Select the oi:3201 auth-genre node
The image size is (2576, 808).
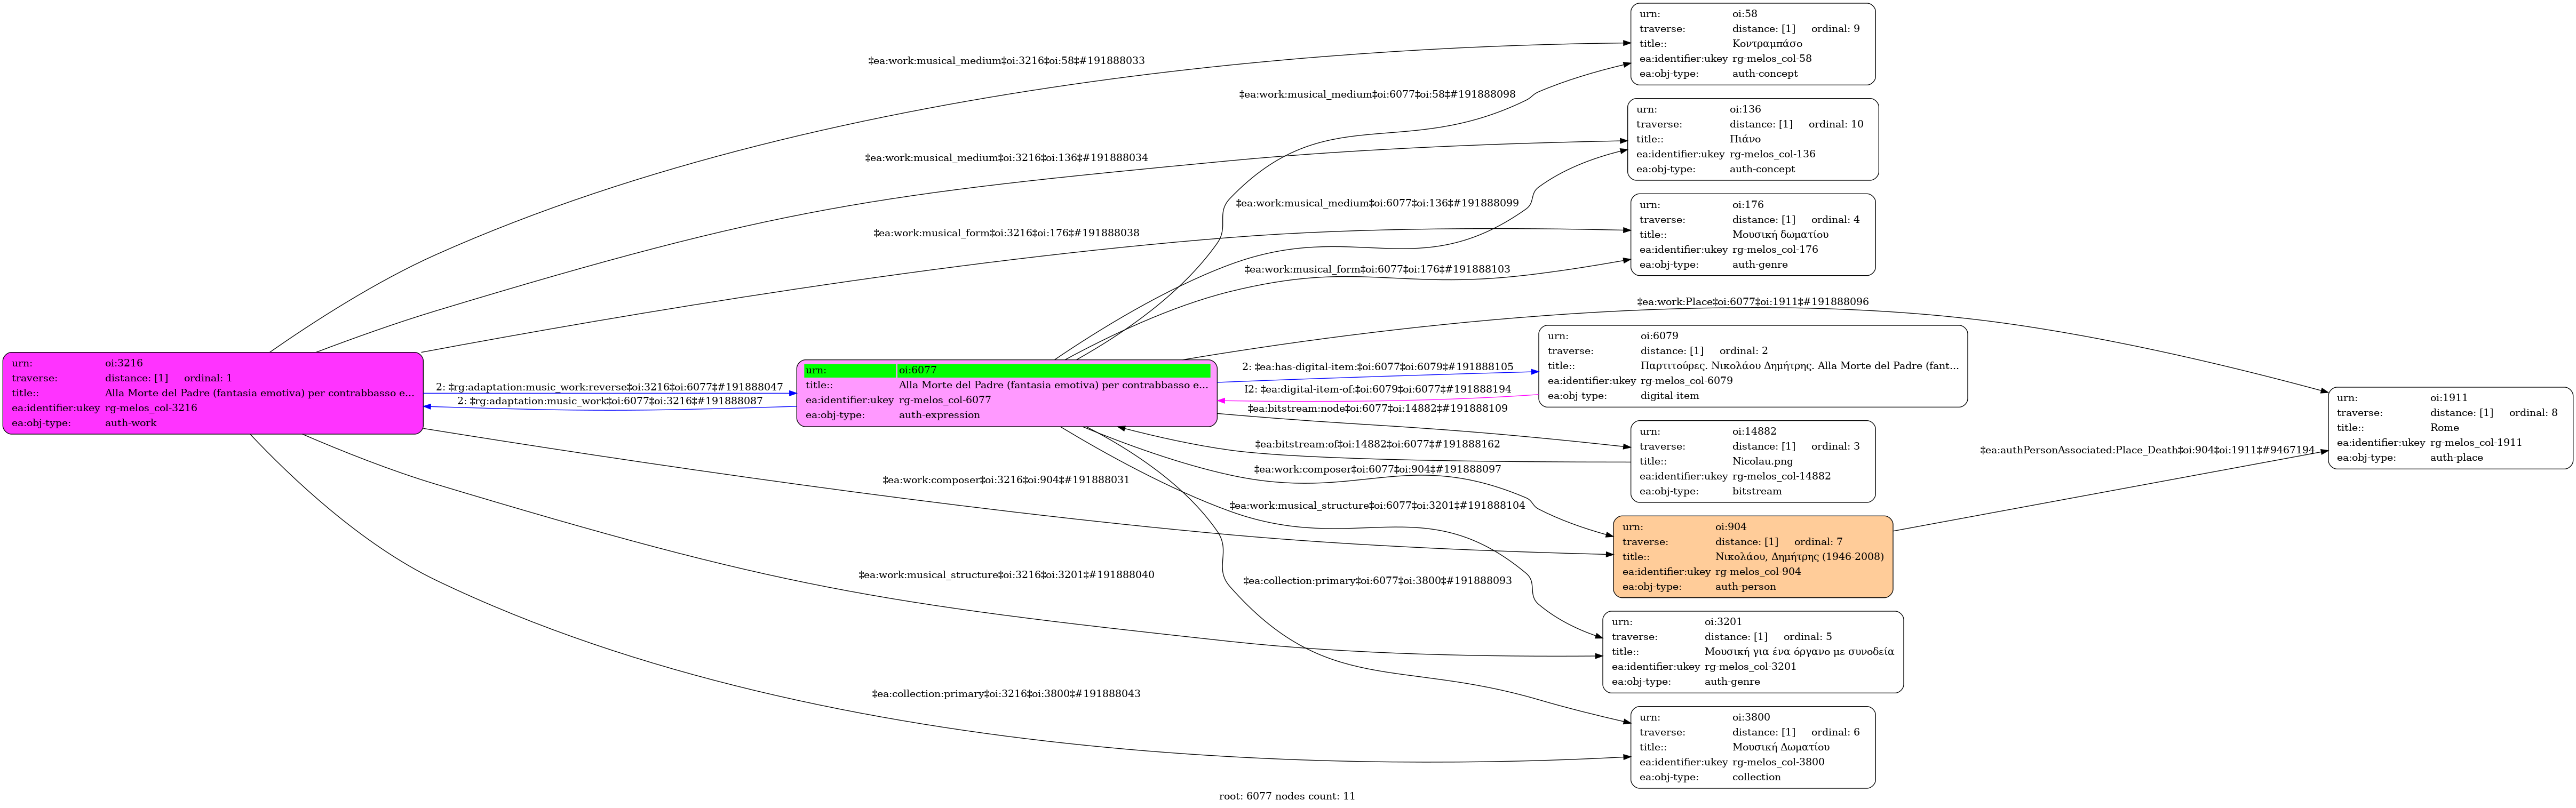point(1752,652)
